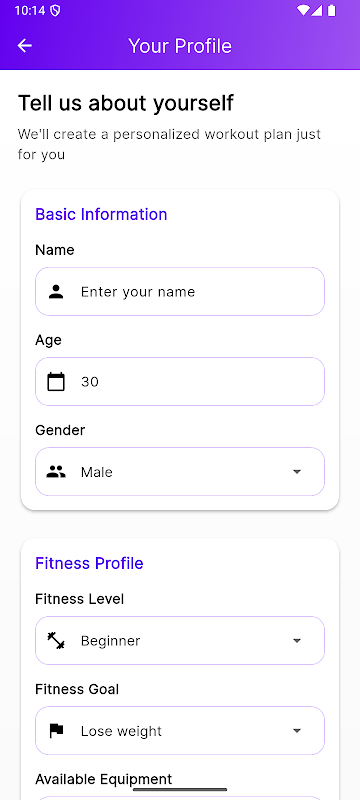
Task: Click the person icon in Name field
Action: click(56, 292)
